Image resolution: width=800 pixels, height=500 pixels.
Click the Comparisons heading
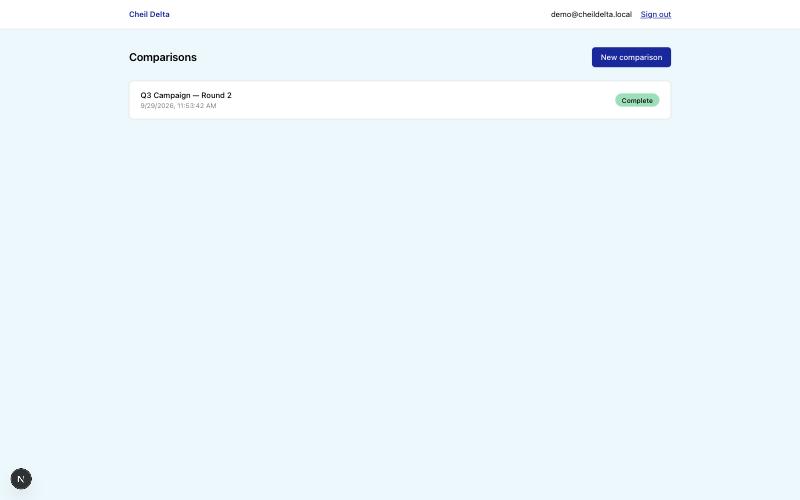click(x=163, y=57)
